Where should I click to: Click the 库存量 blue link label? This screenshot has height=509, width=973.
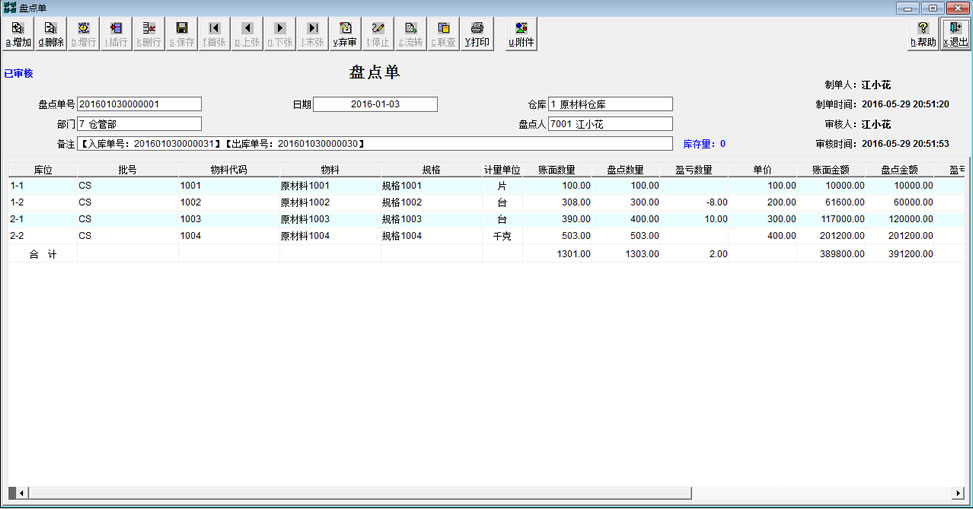(704, 144)
